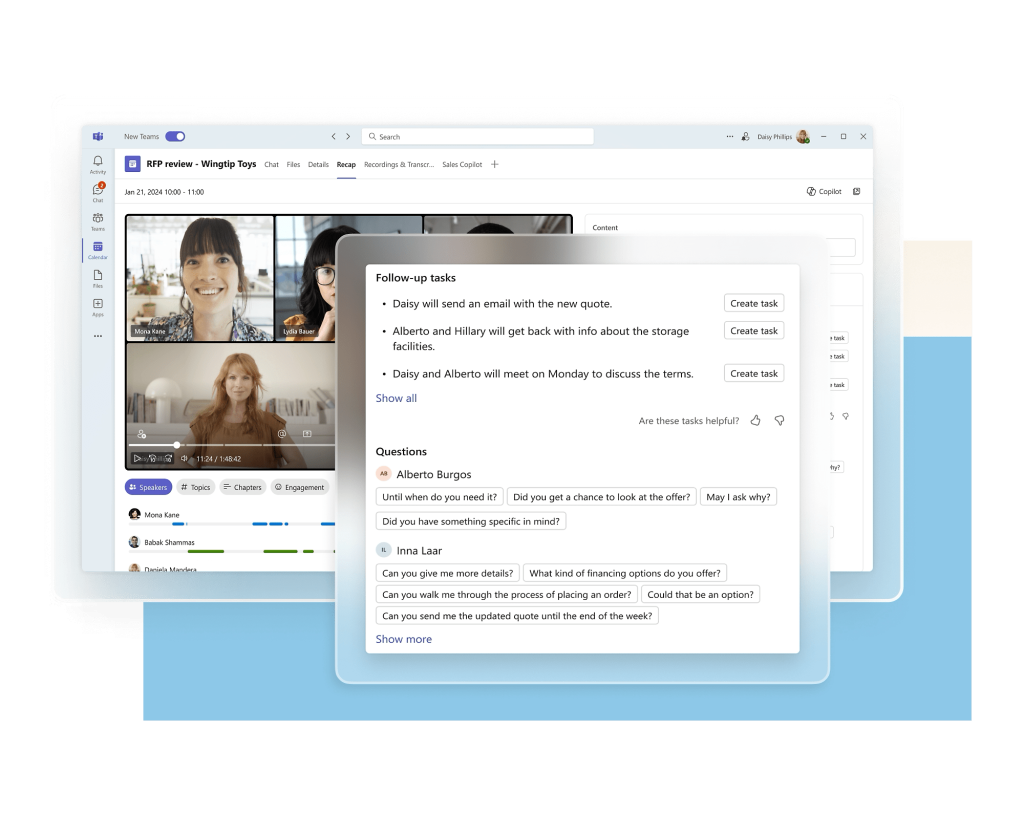
Task: Open Chat in the left sidebar
Action: click(x=98, y=192)
